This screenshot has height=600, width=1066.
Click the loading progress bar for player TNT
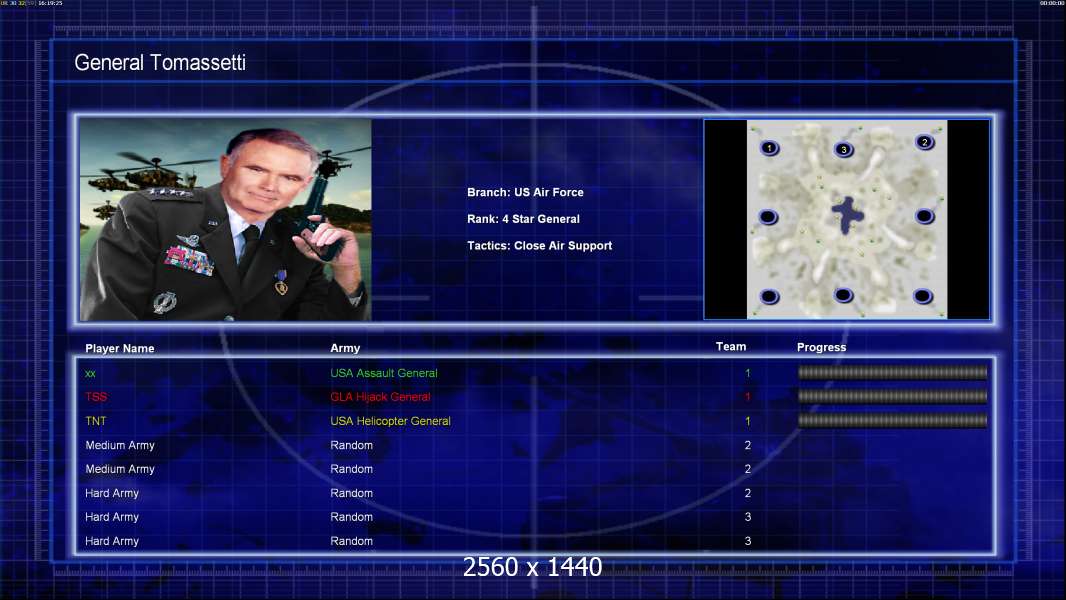point(892,421)
